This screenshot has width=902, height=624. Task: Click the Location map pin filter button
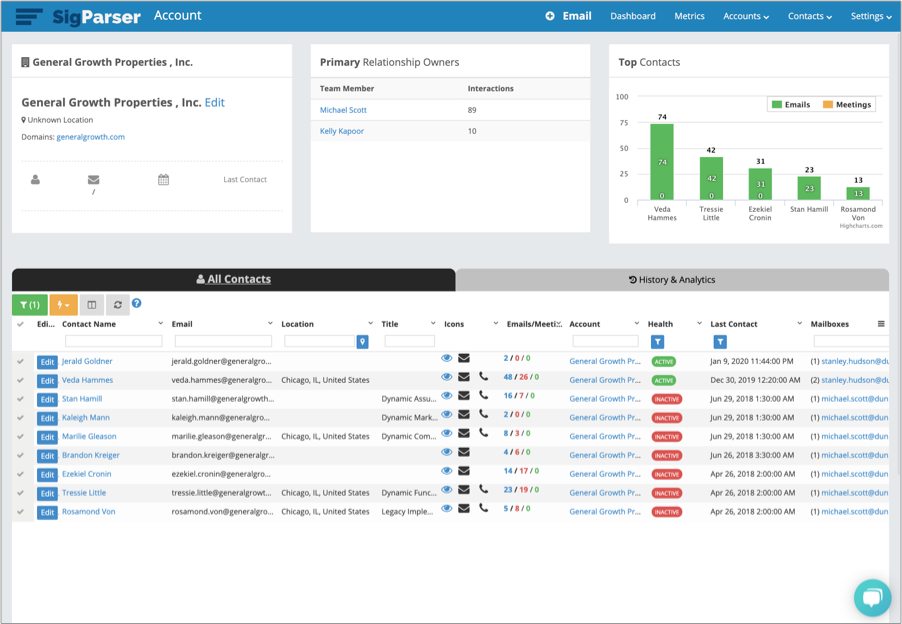coord(362,342)
